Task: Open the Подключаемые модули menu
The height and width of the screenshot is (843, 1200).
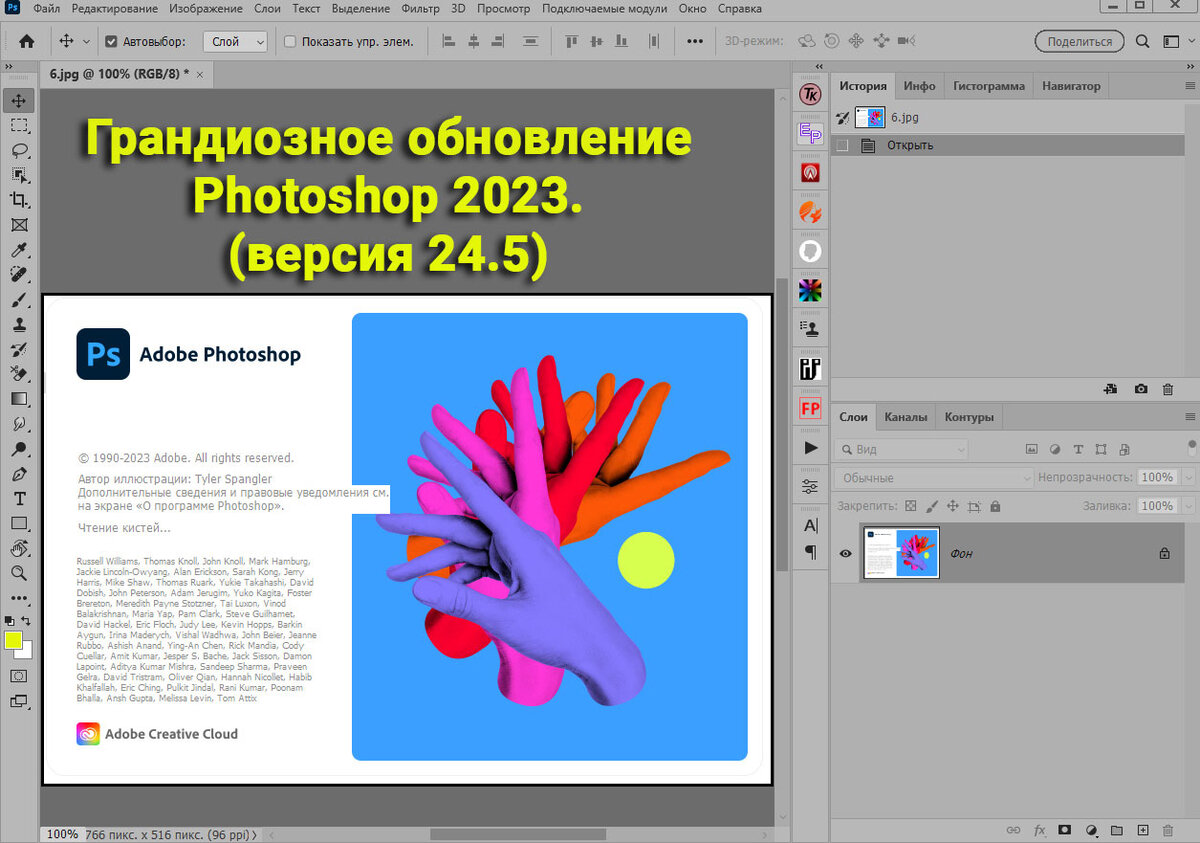Action: click(x=604, y=8)
